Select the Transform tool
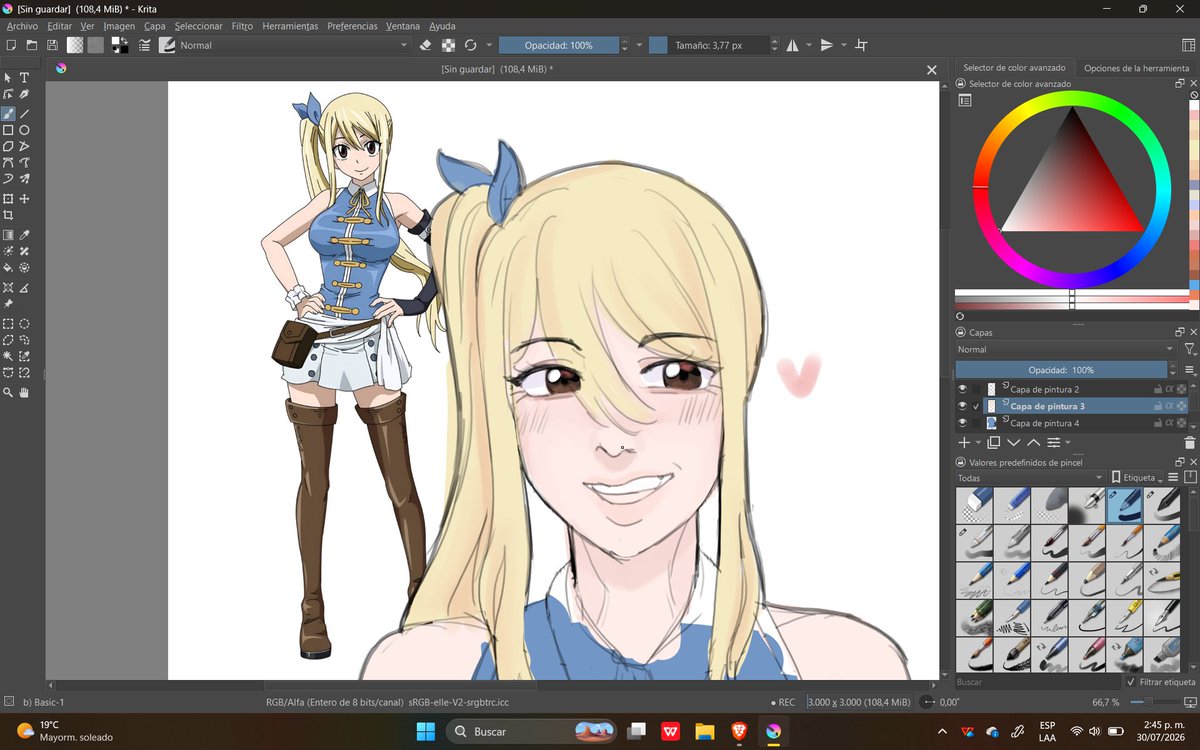The image size is (1200, 750). (x=8, y=200)
